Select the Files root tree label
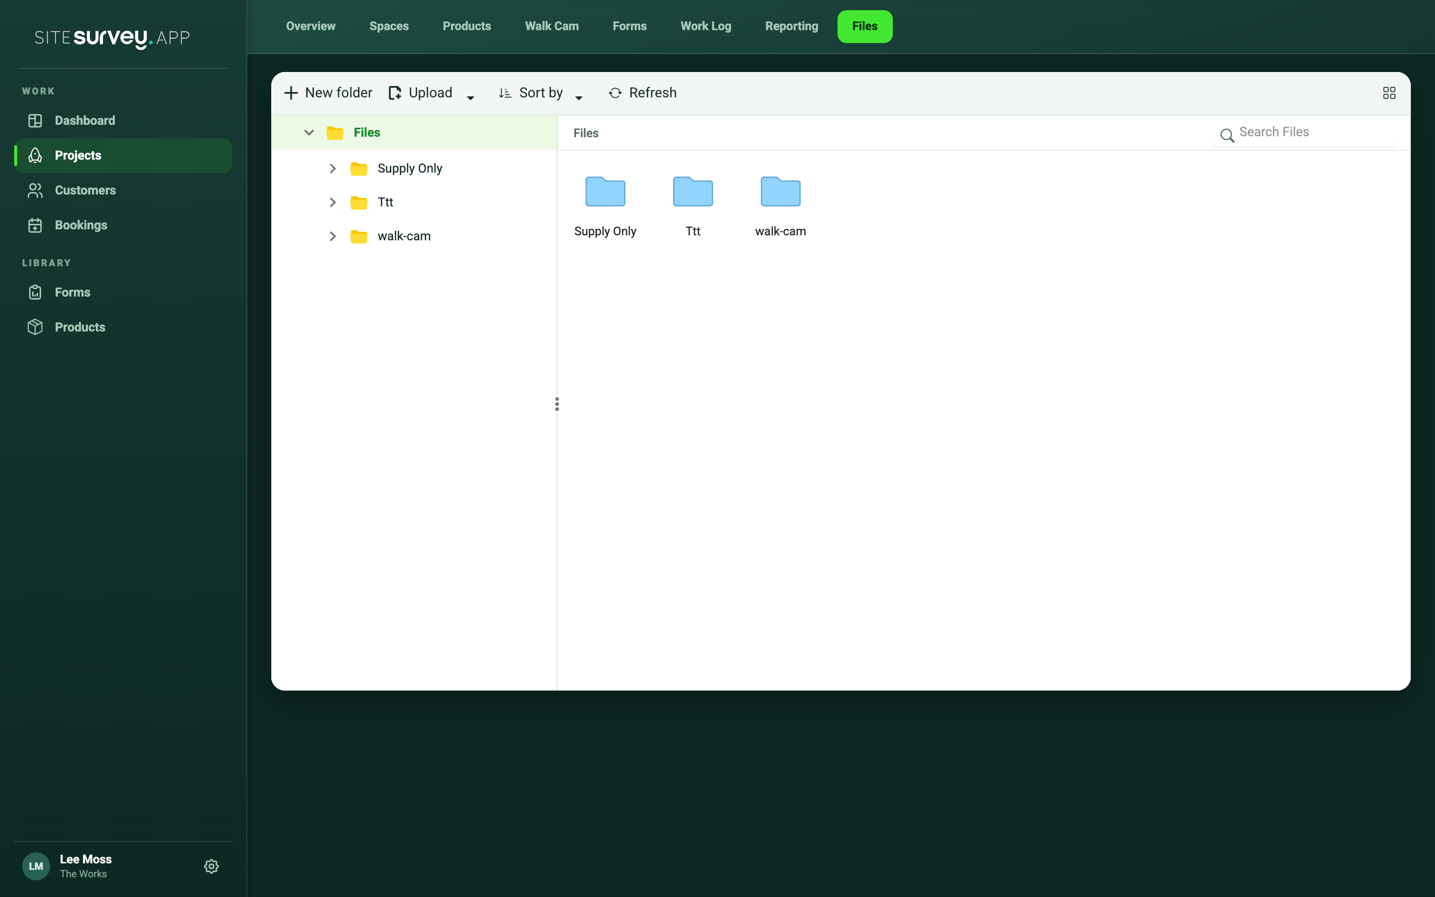The width and height of the screenshot is (1435, 897). click(x=367, y=133)
